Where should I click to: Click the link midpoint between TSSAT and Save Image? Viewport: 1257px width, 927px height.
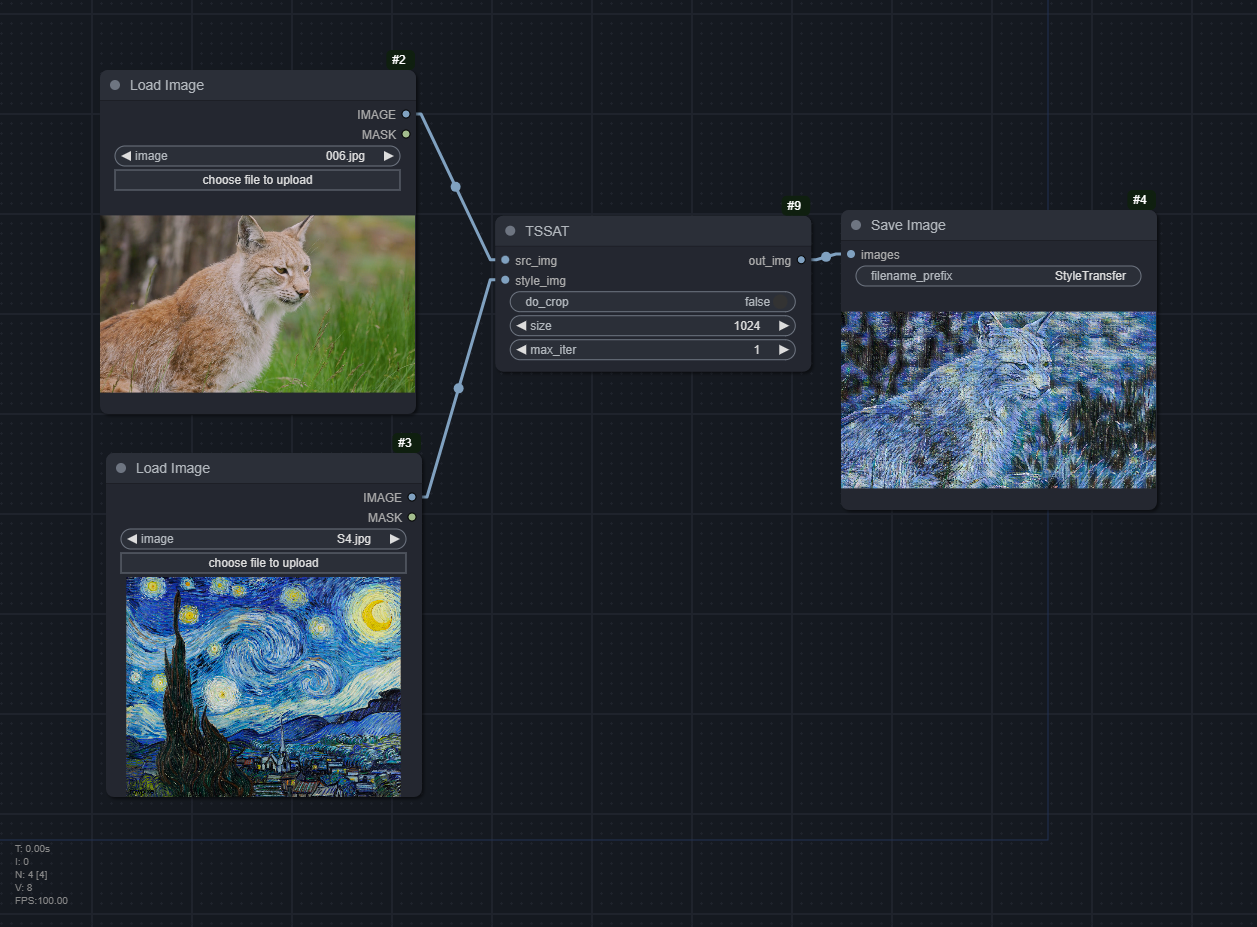coord(826,257)
